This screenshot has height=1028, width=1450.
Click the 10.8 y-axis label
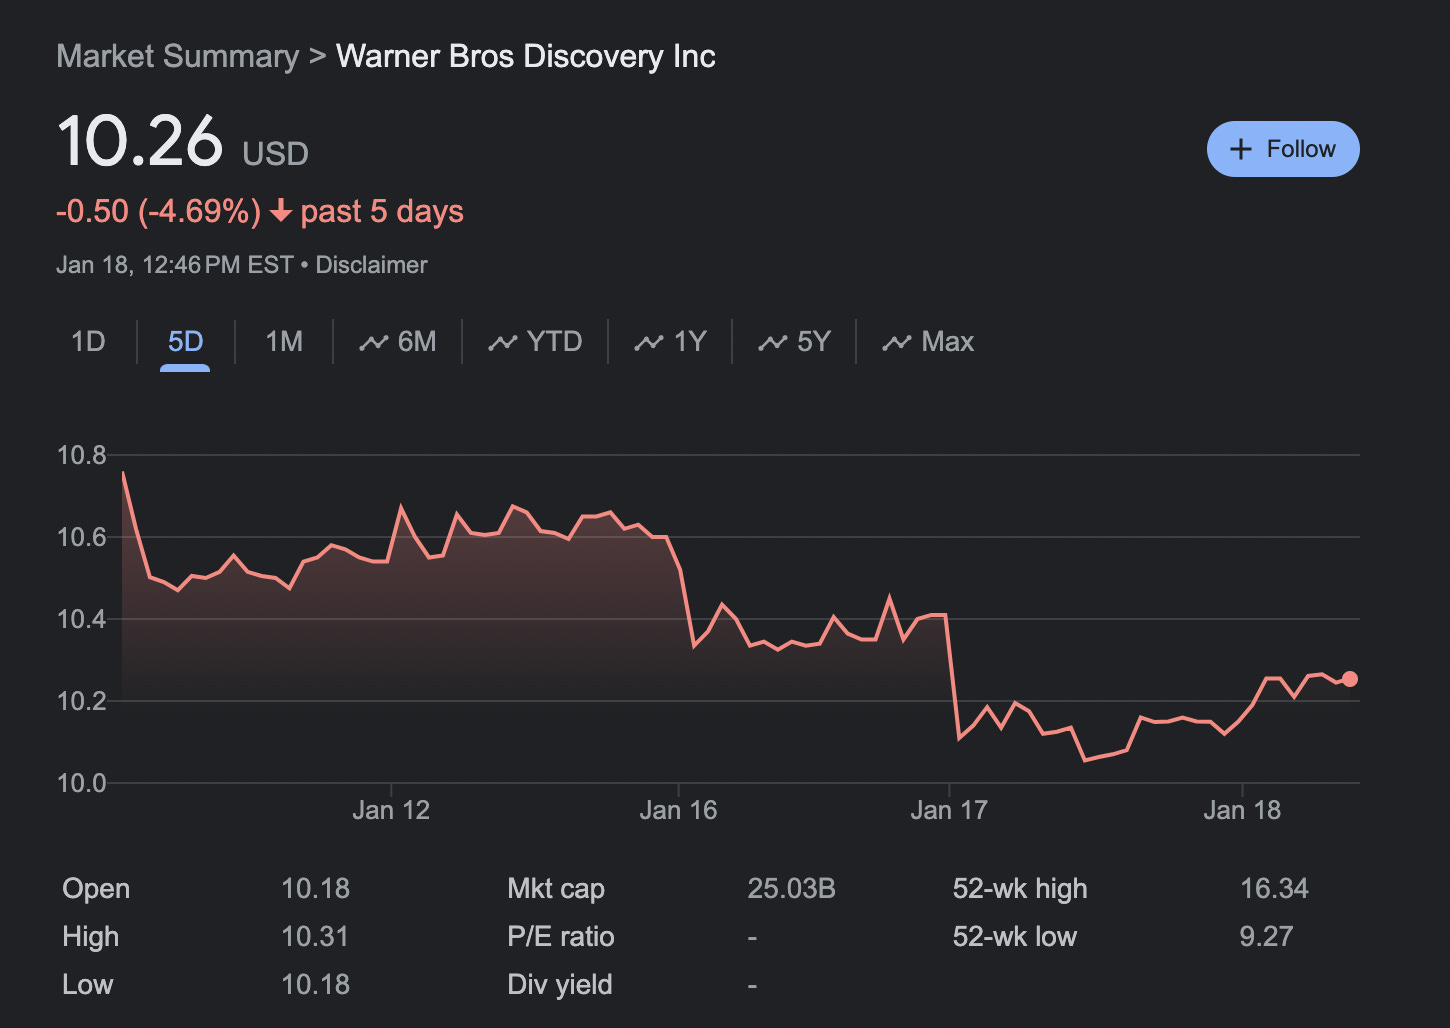tap(82, 456)
